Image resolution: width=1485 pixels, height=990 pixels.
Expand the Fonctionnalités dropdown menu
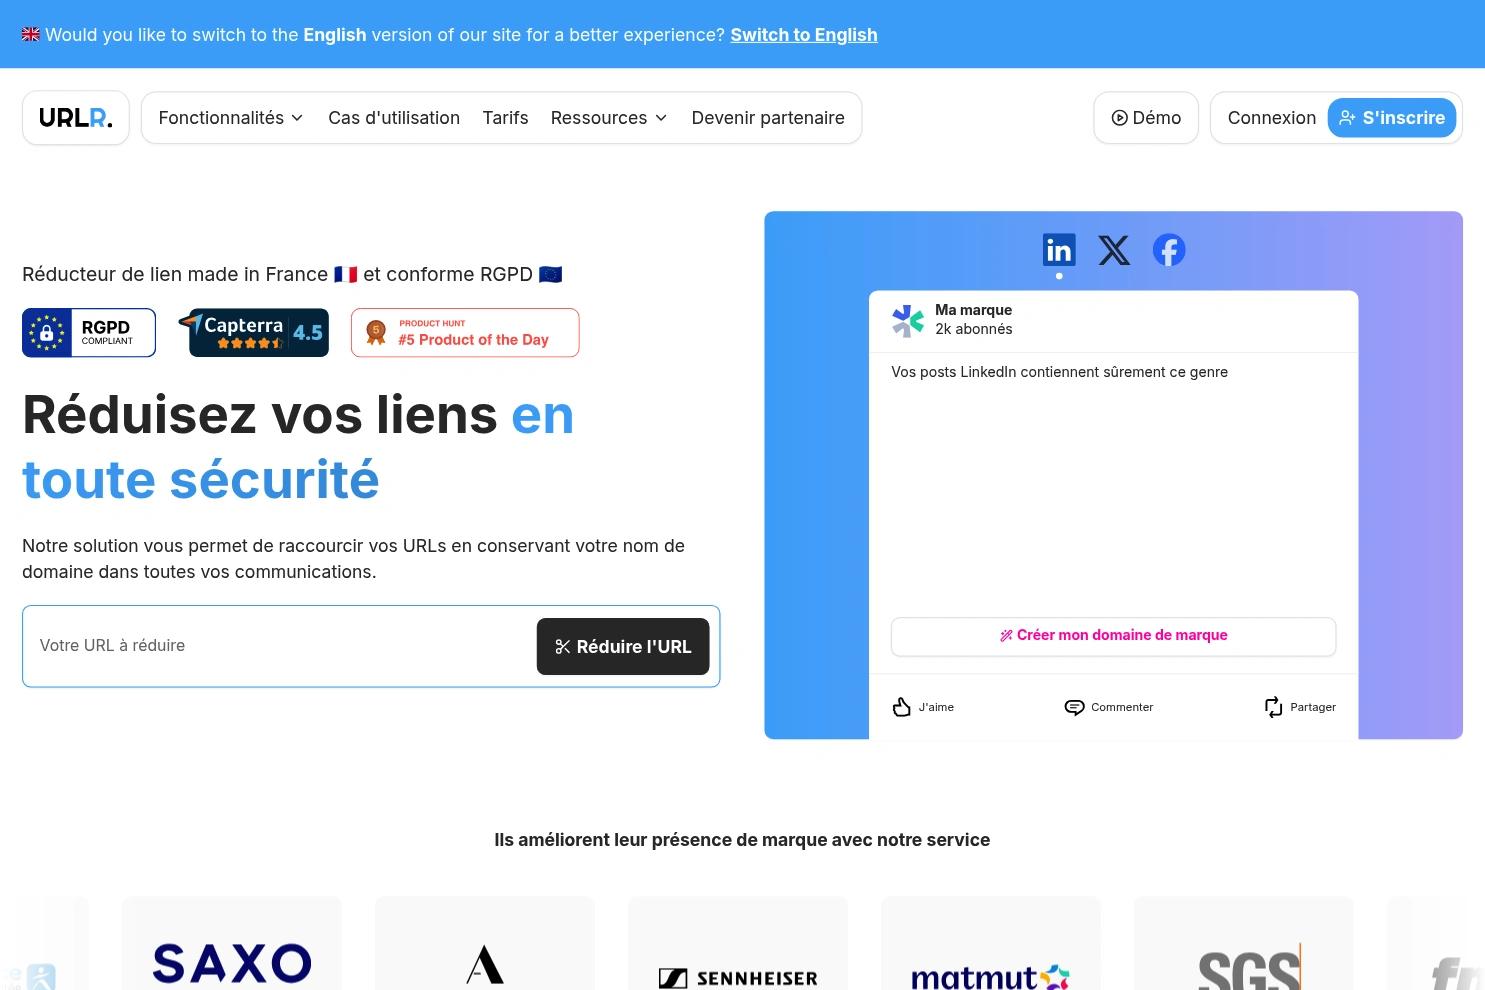[230, 118]
